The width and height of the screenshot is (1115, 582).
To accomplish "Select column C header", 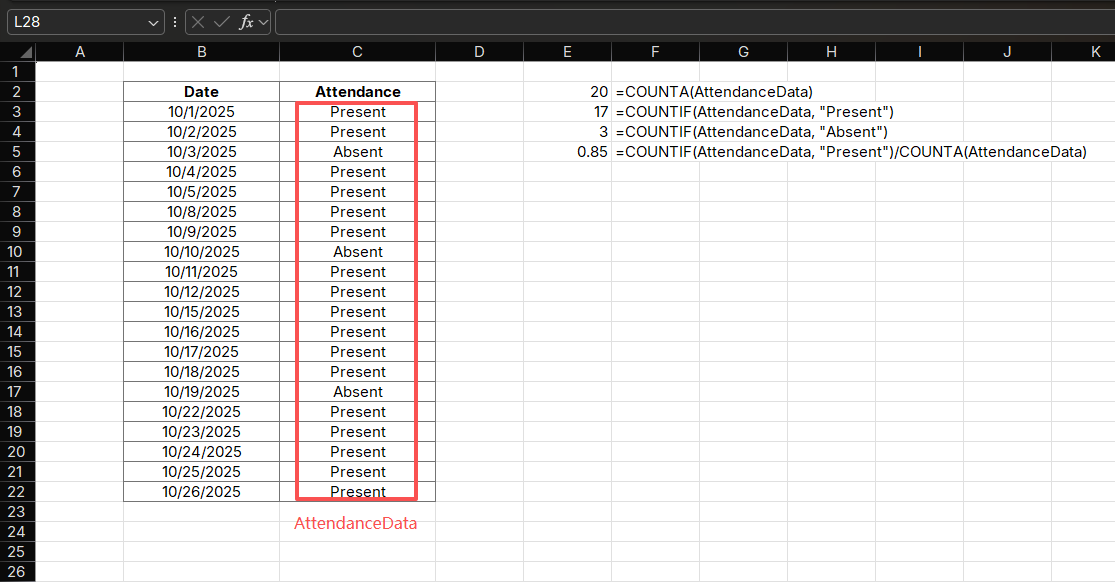I will 357,52.
